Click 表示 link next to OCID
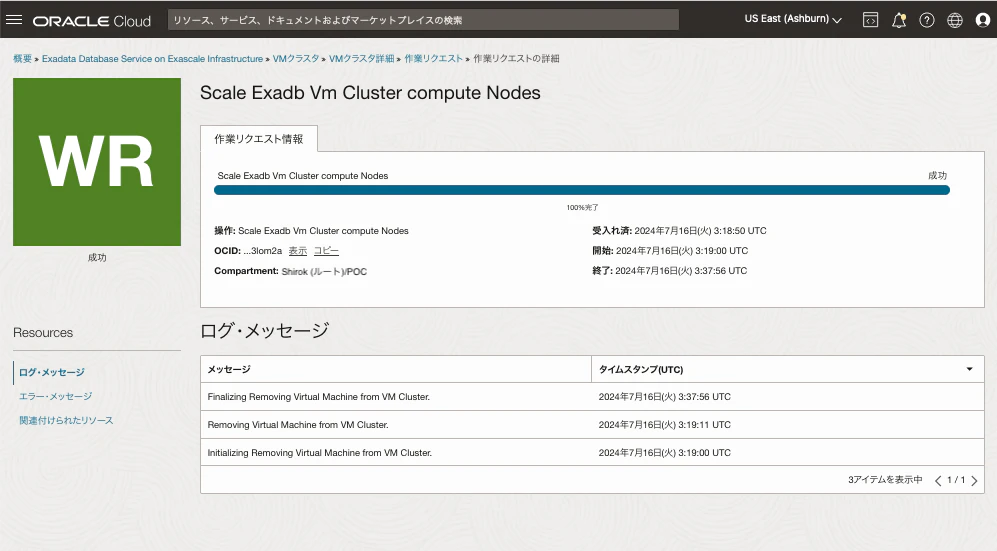The image size is (997, 551). point(298,251)
